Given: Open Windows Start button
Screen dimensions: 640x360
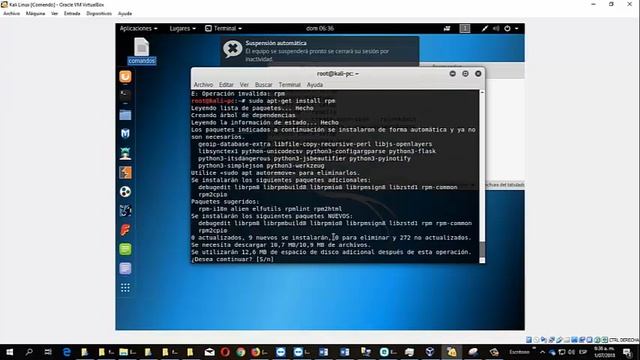Looking at the screenshot, I should [x=9, y=352].
